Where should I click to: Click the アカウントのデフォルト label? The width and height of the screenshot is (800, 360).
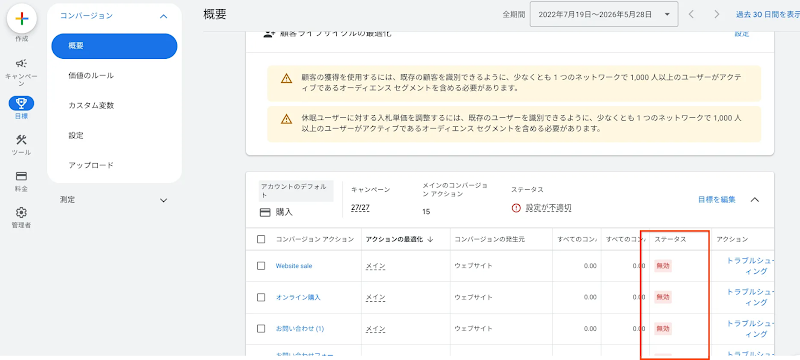coord(296,191)
